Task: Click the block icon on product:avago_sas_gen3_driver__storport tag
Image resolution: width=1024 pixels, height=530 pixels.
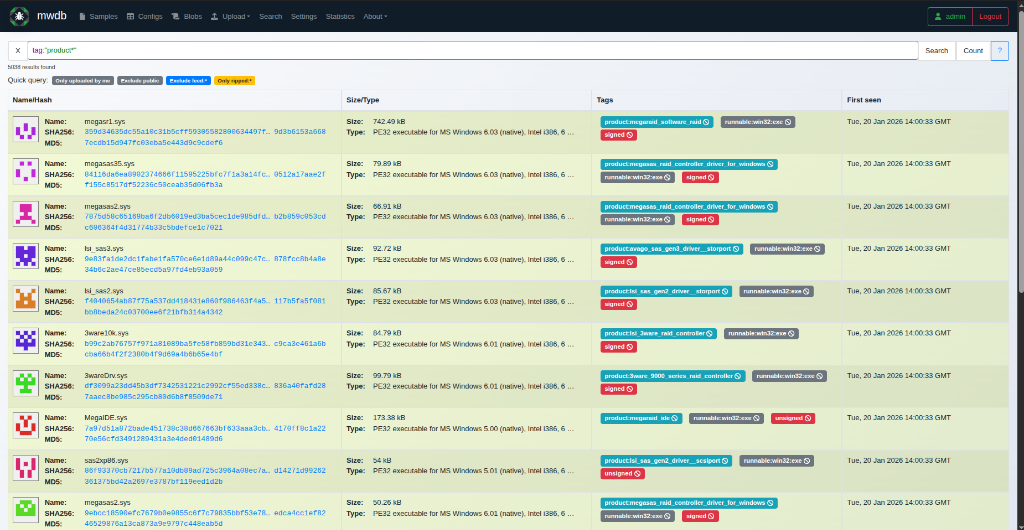Action: pos(736,248)
